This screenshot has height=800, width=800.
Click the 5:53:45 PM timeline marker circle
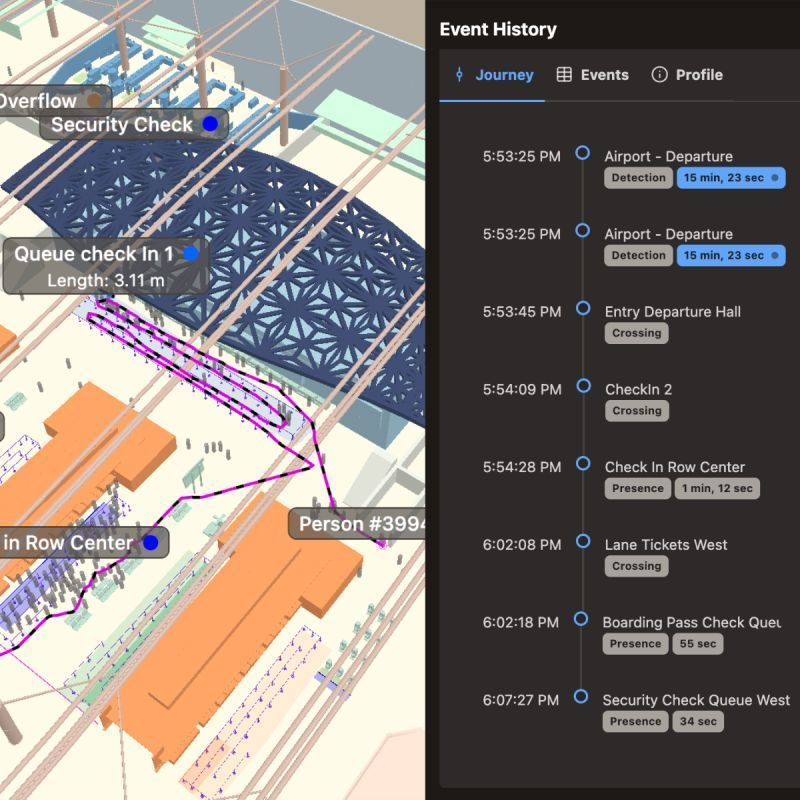pyautogui.click(x=583, y=308)
